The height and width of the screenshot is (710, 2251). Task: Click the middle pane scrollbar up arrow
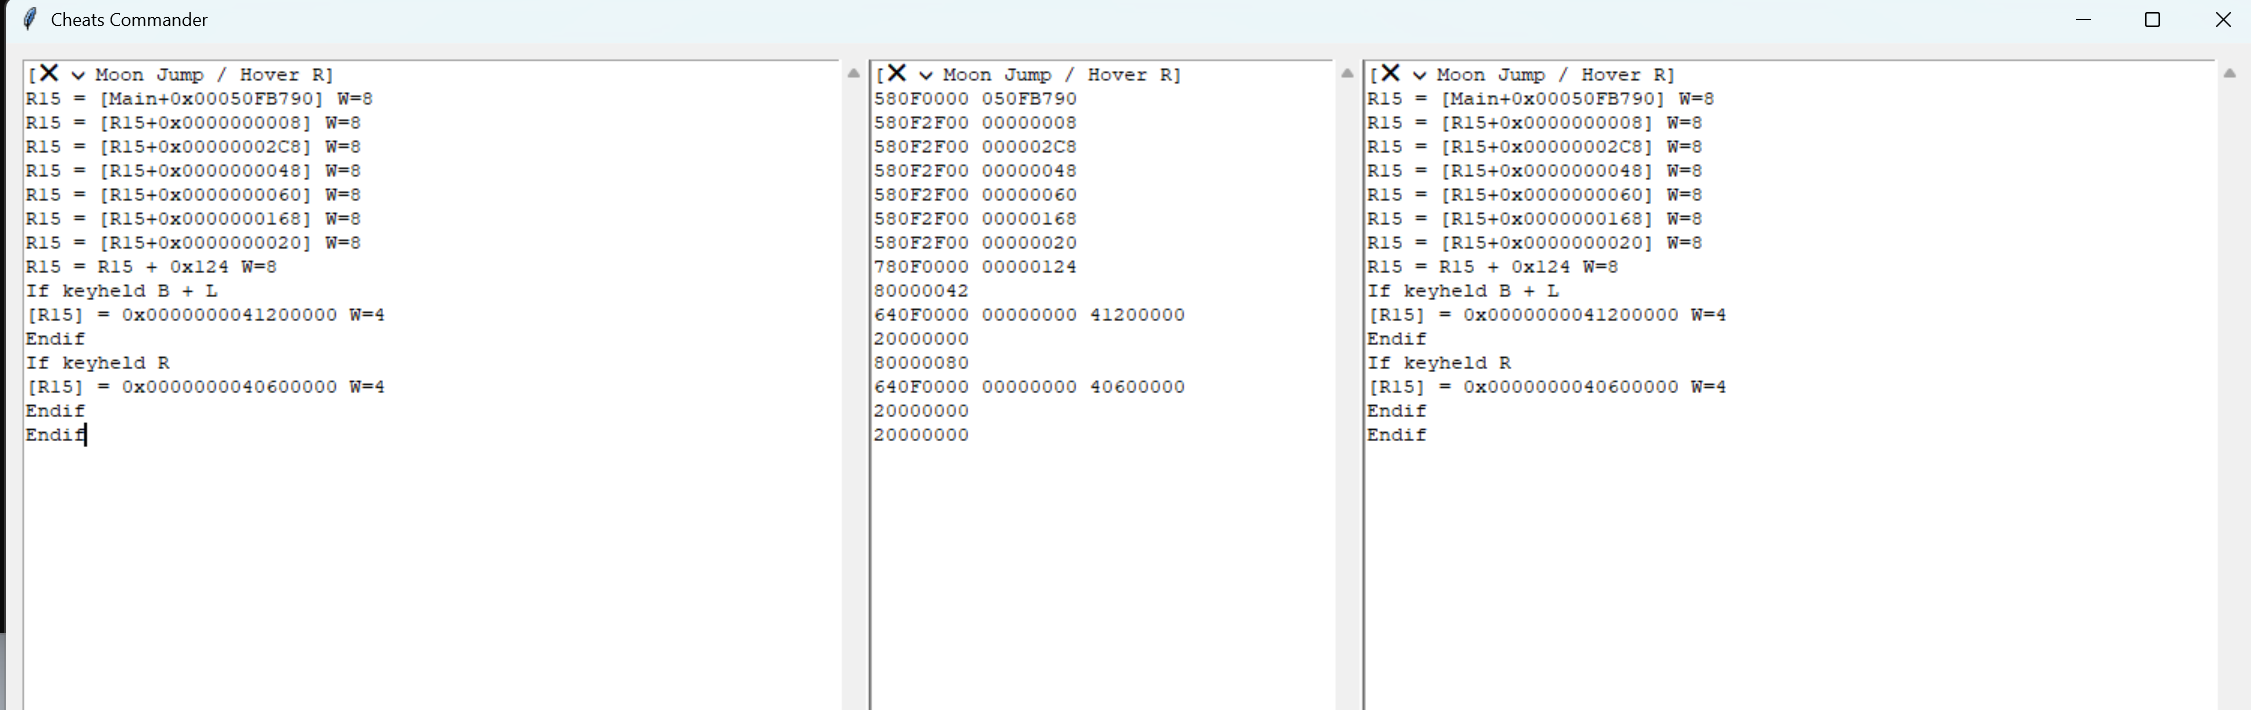(1347, 73)
